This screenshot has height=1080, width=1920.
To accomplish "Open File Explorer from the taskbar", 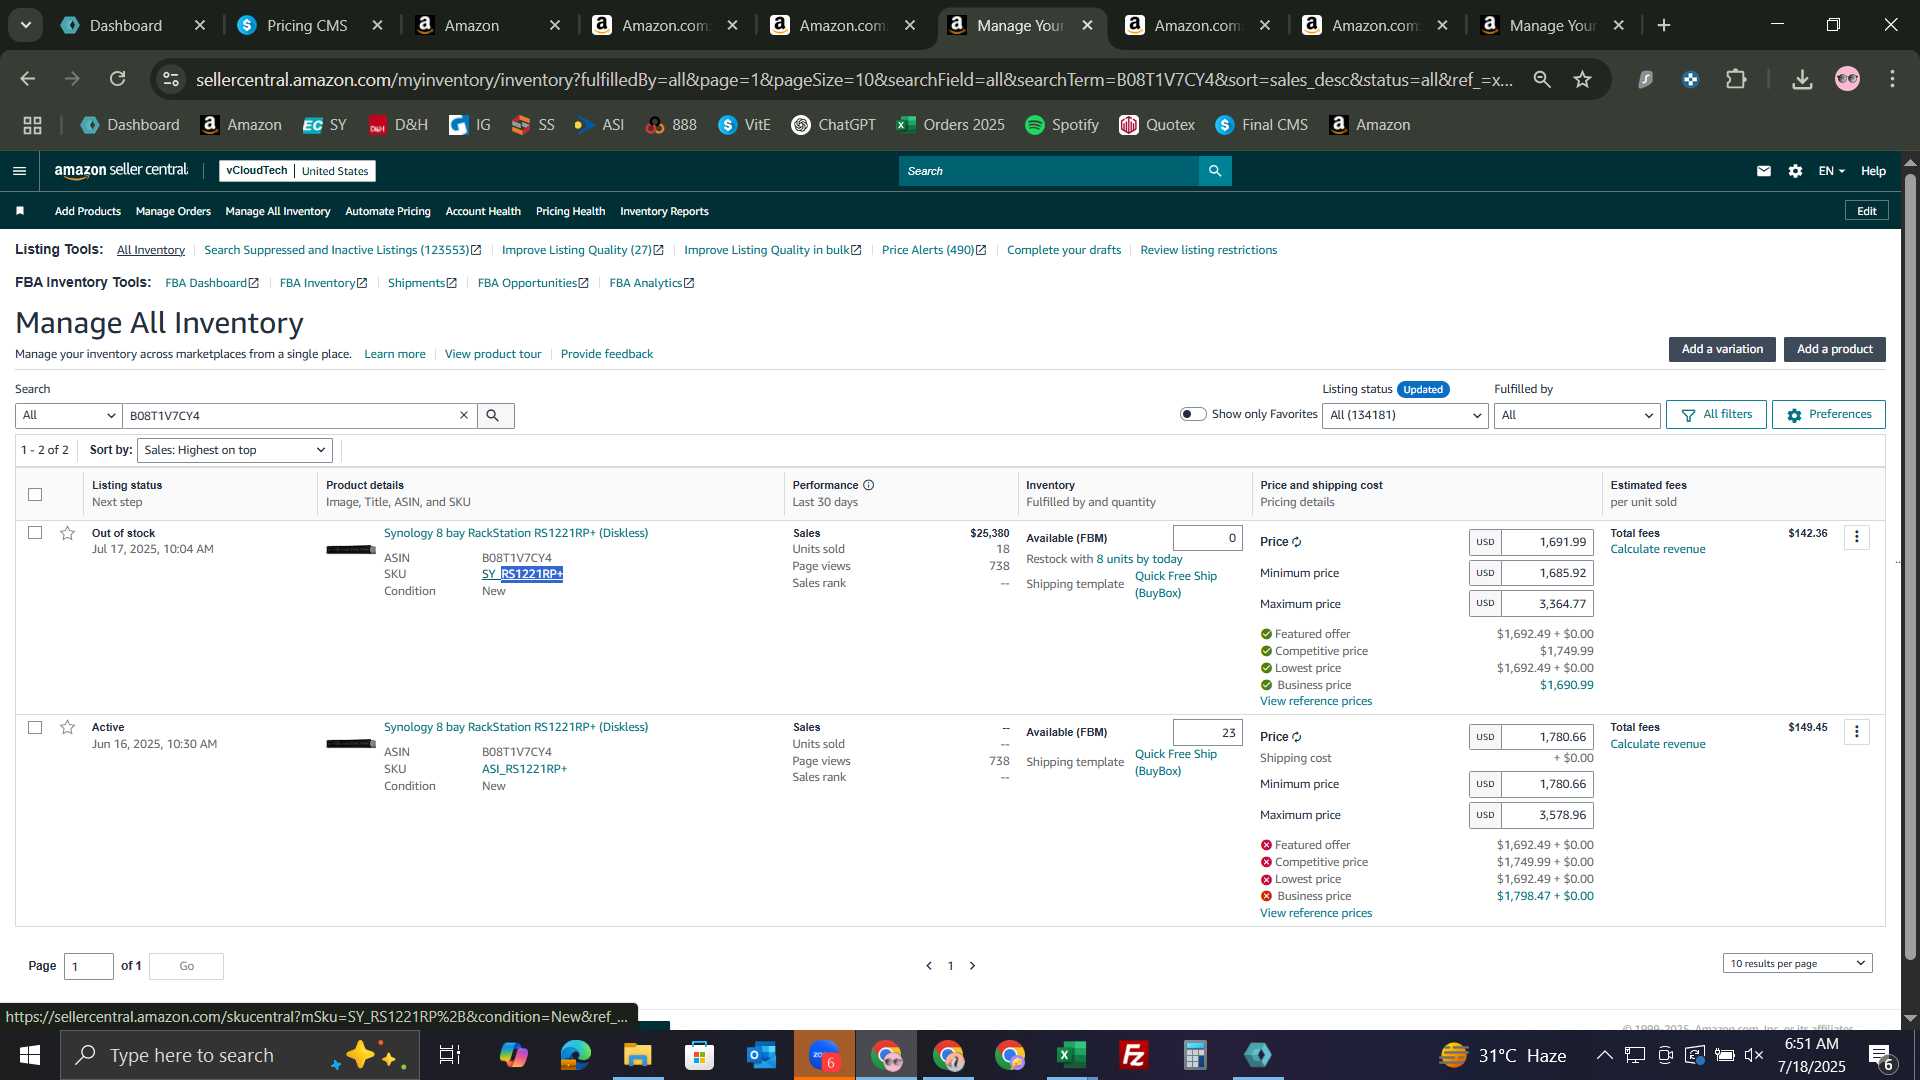I will pos(638,1055).
